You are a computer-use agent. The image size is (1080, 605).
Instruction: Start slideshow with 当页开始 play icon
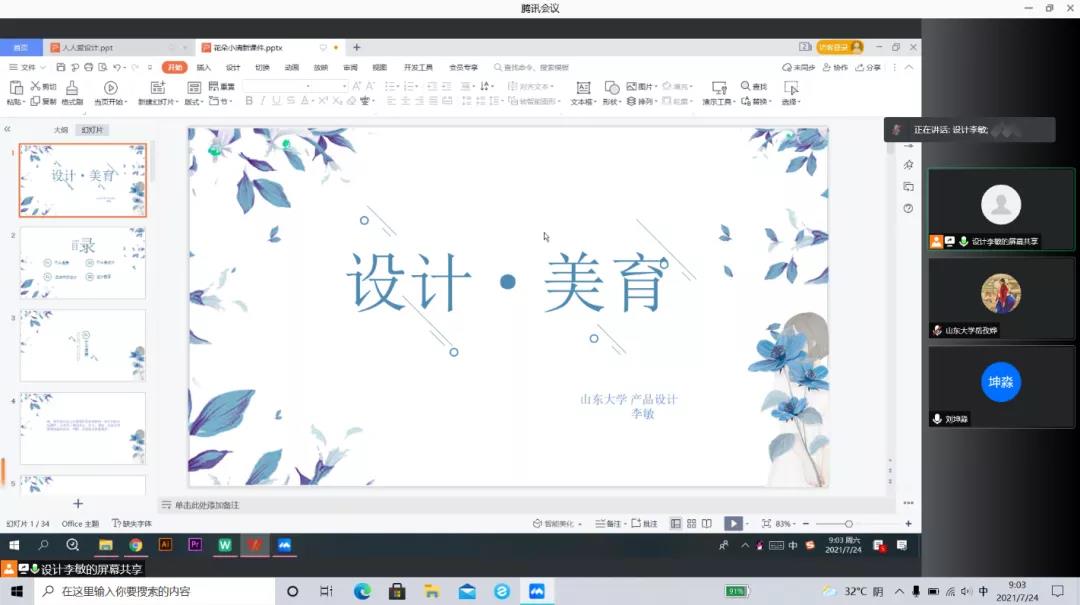click(x=110, y=88)
